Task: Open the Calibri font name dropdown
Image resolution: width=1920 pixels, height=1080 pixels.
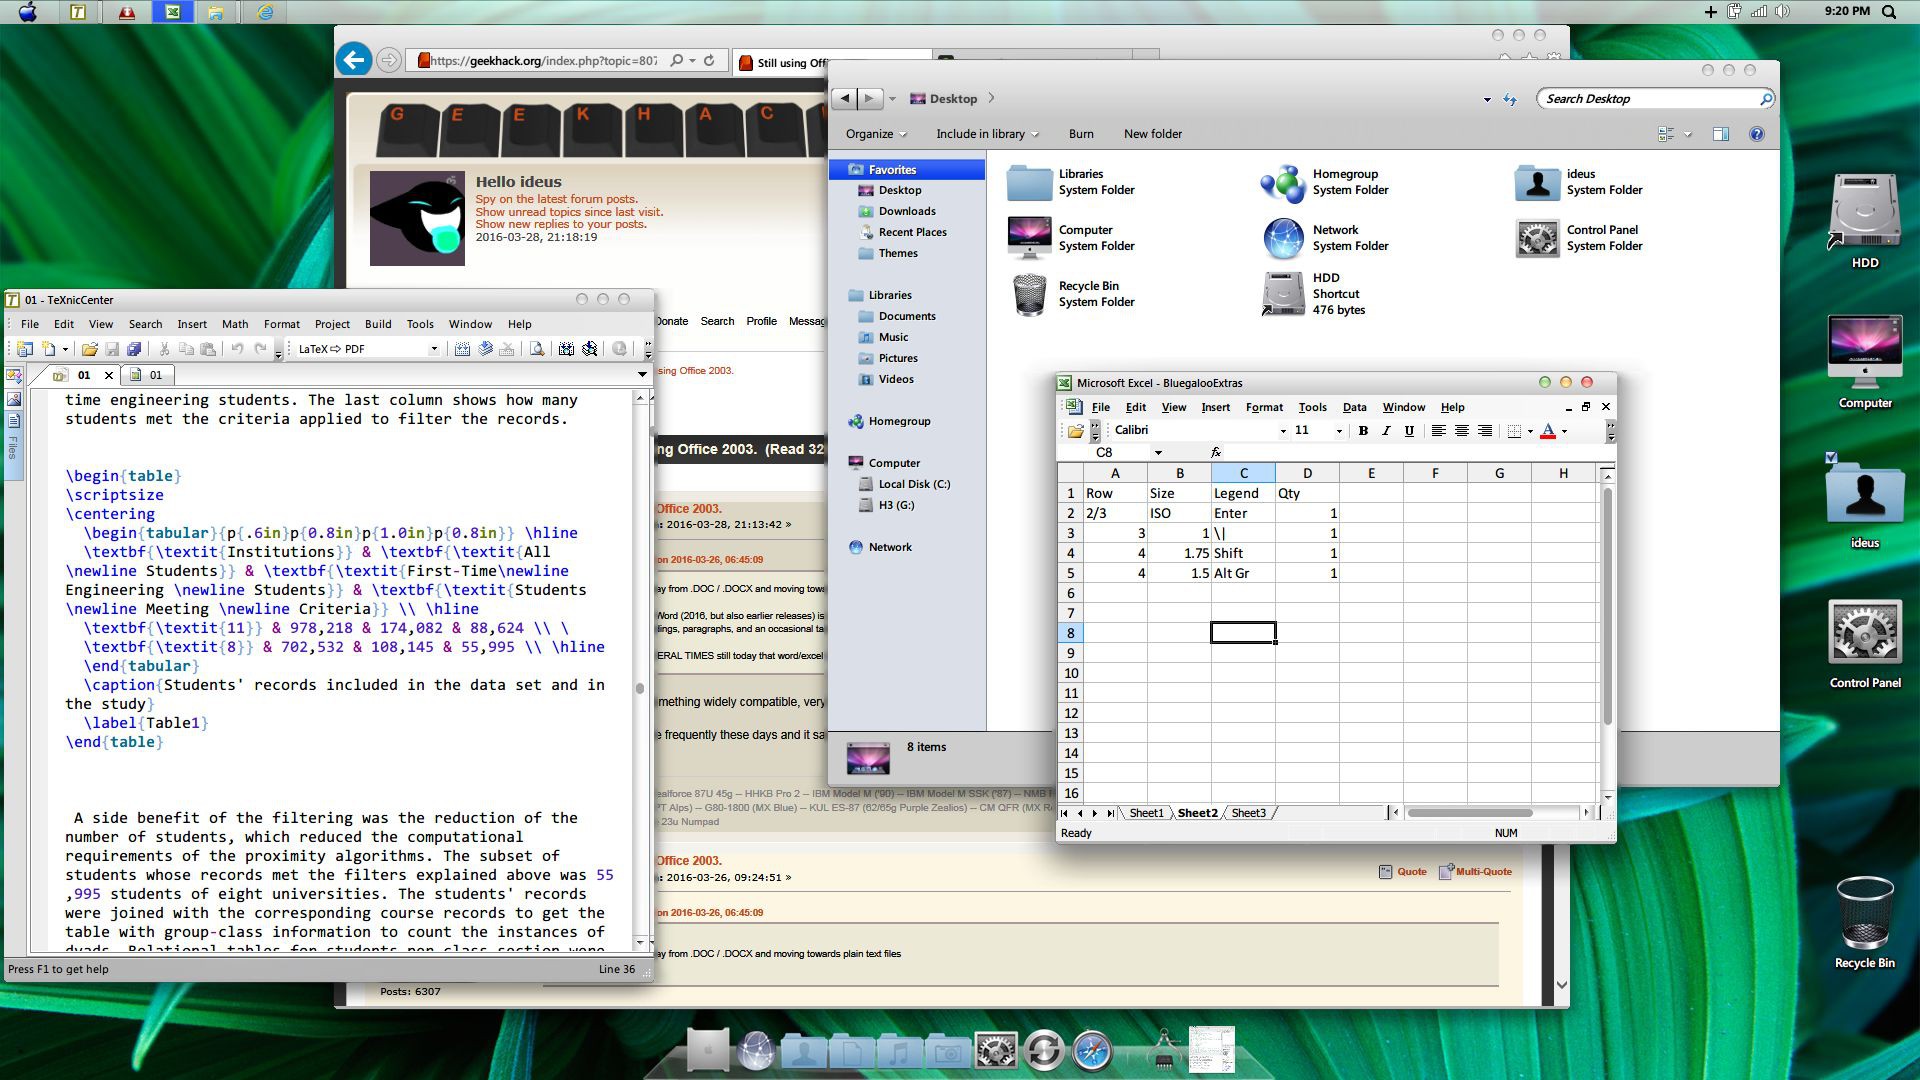Action: [x=1283, y=431]
